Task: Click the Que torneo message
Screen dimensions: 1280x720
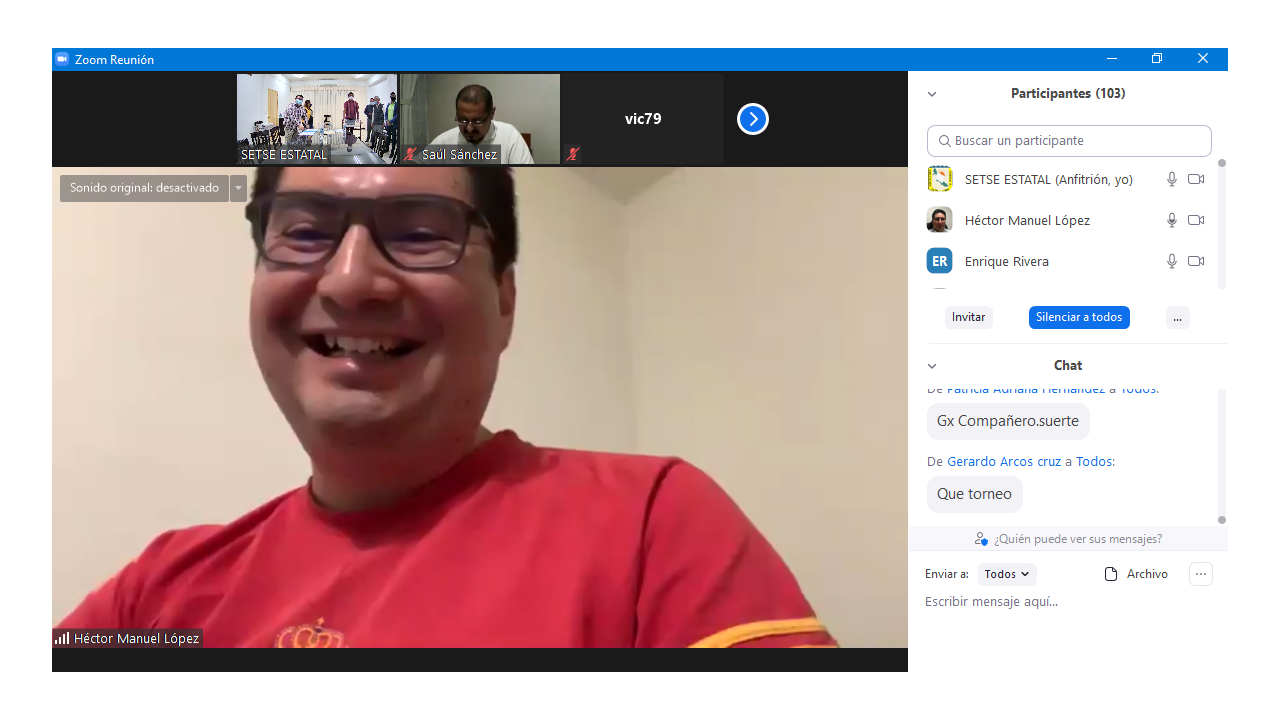Action: click(974, 494)
